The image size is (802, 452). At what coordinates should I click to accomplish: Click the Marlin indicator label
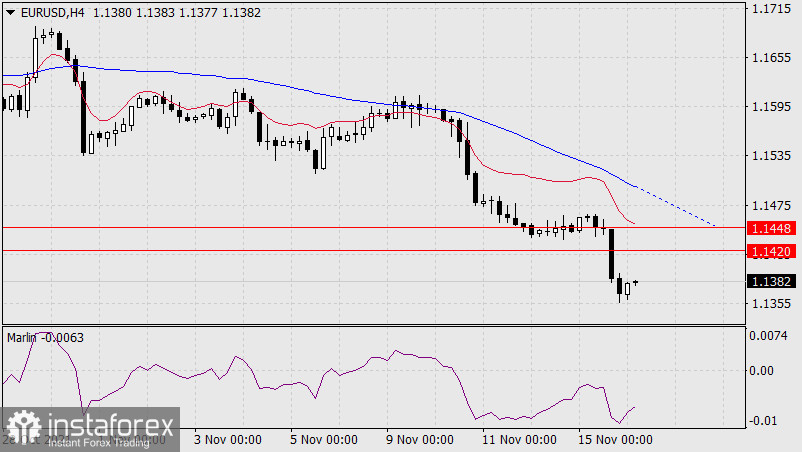[45, 337]
